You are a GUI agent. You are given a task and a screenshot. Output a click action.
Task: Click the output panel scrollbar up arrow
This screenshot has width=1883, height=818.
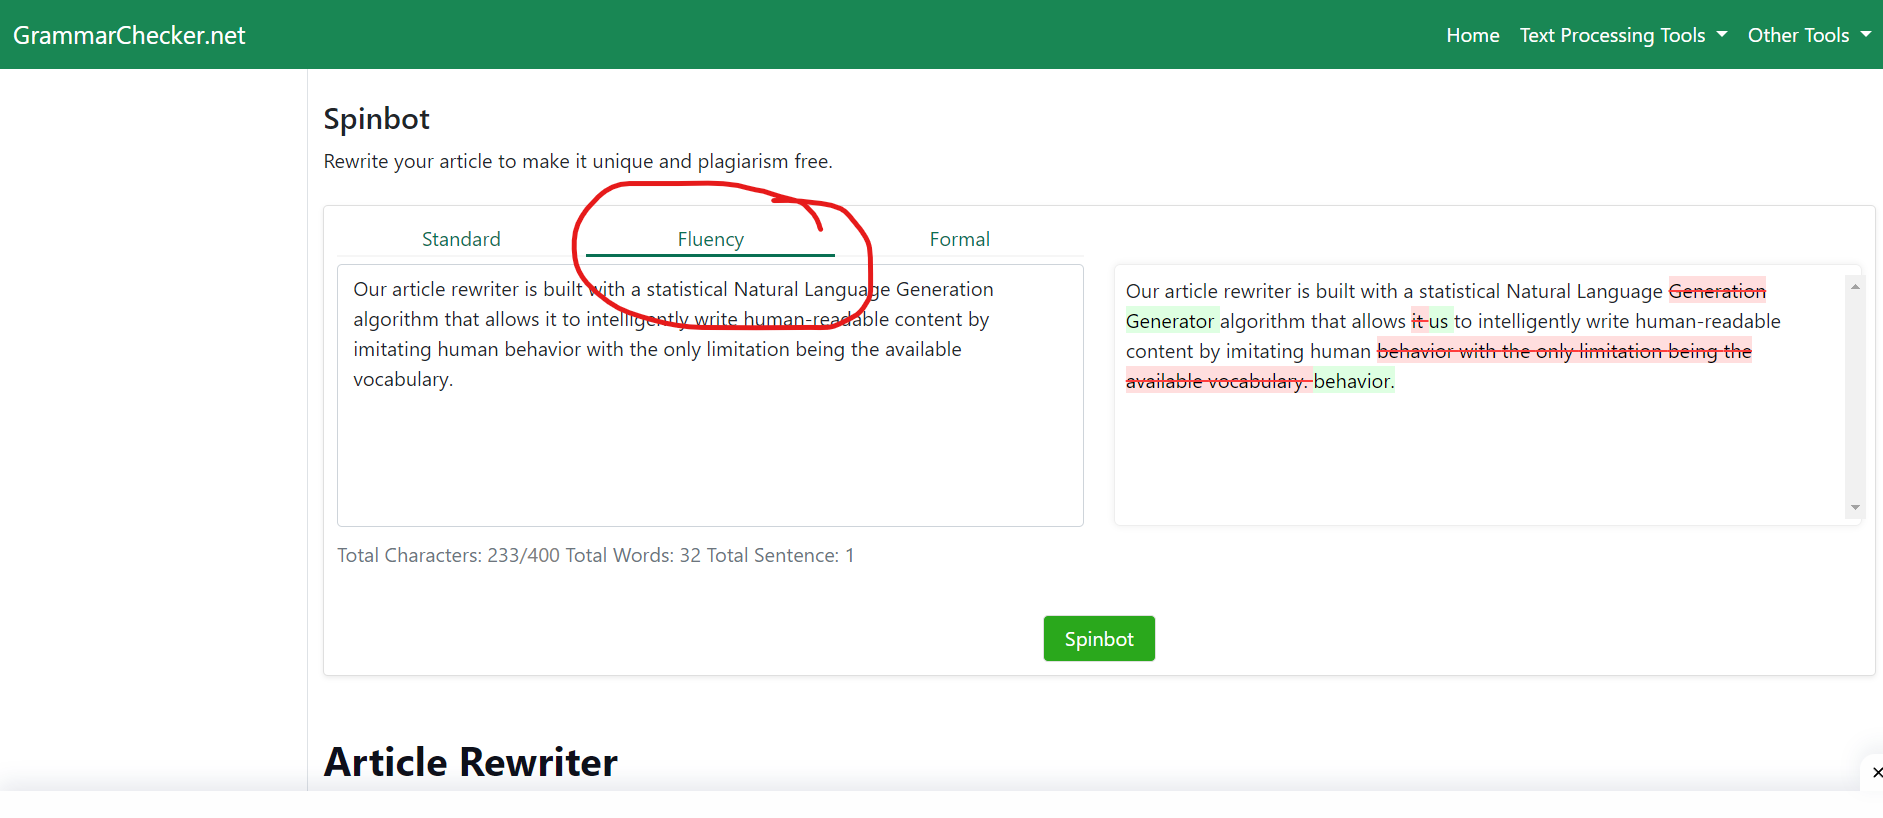coord(1855,287)
